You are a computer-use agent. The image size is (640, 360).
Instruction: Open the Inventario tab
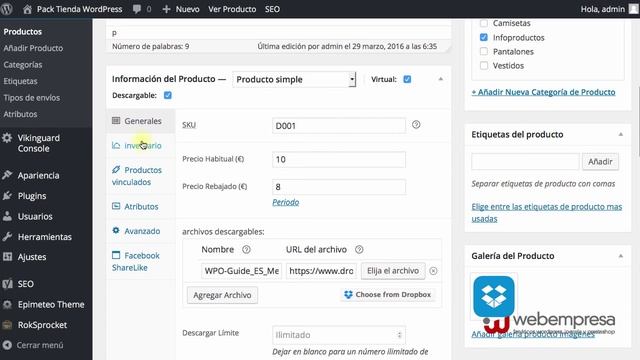tap(141, 145)
